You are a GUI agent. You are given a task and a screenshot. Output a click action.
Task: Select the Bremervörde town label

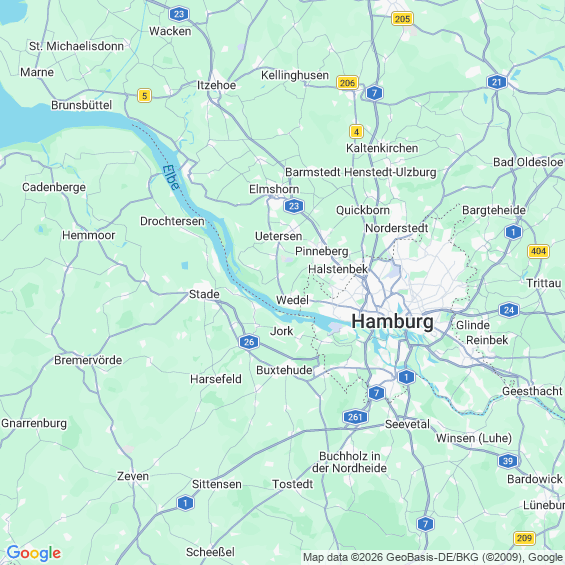point(88,360)
